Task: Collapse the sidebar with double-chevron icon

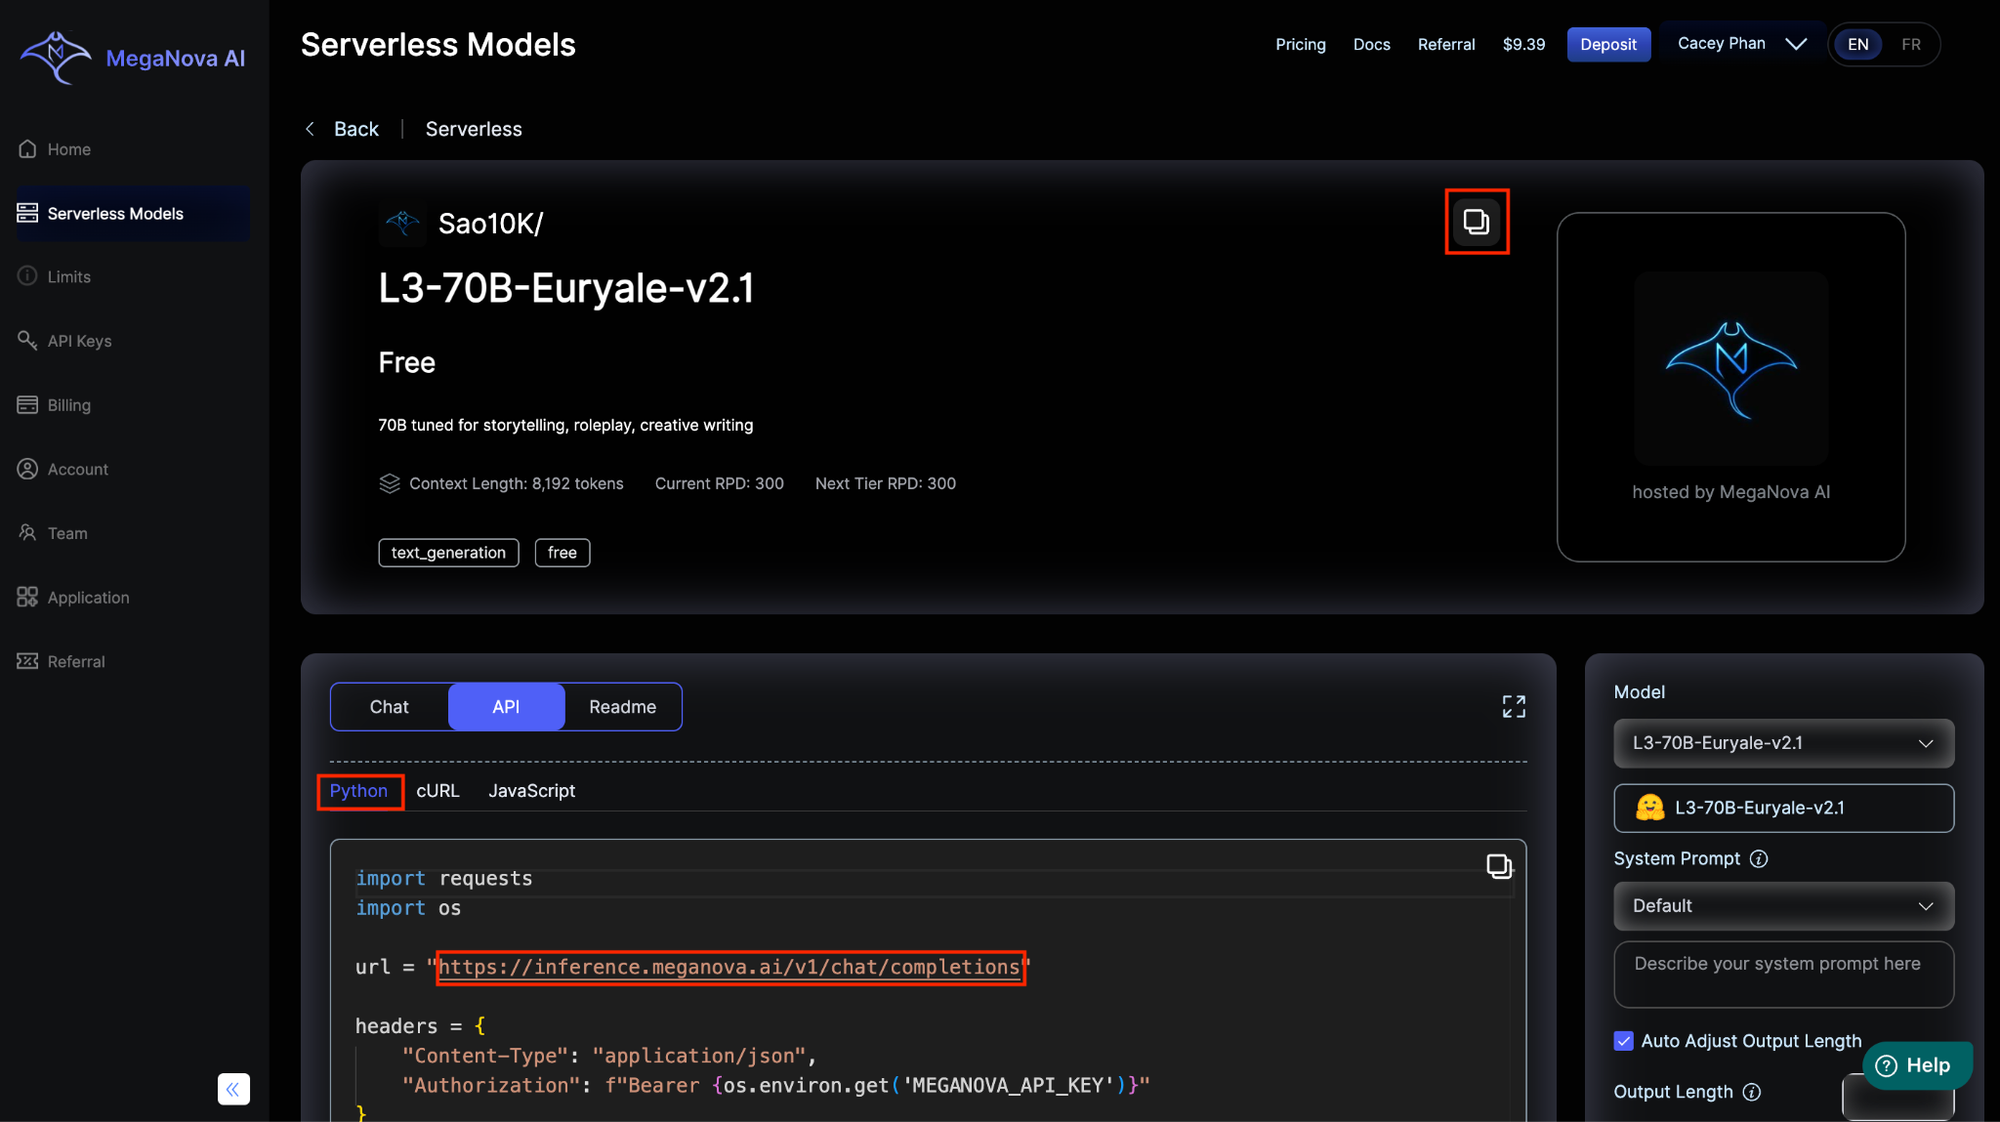Action: tap(233, 1088)
